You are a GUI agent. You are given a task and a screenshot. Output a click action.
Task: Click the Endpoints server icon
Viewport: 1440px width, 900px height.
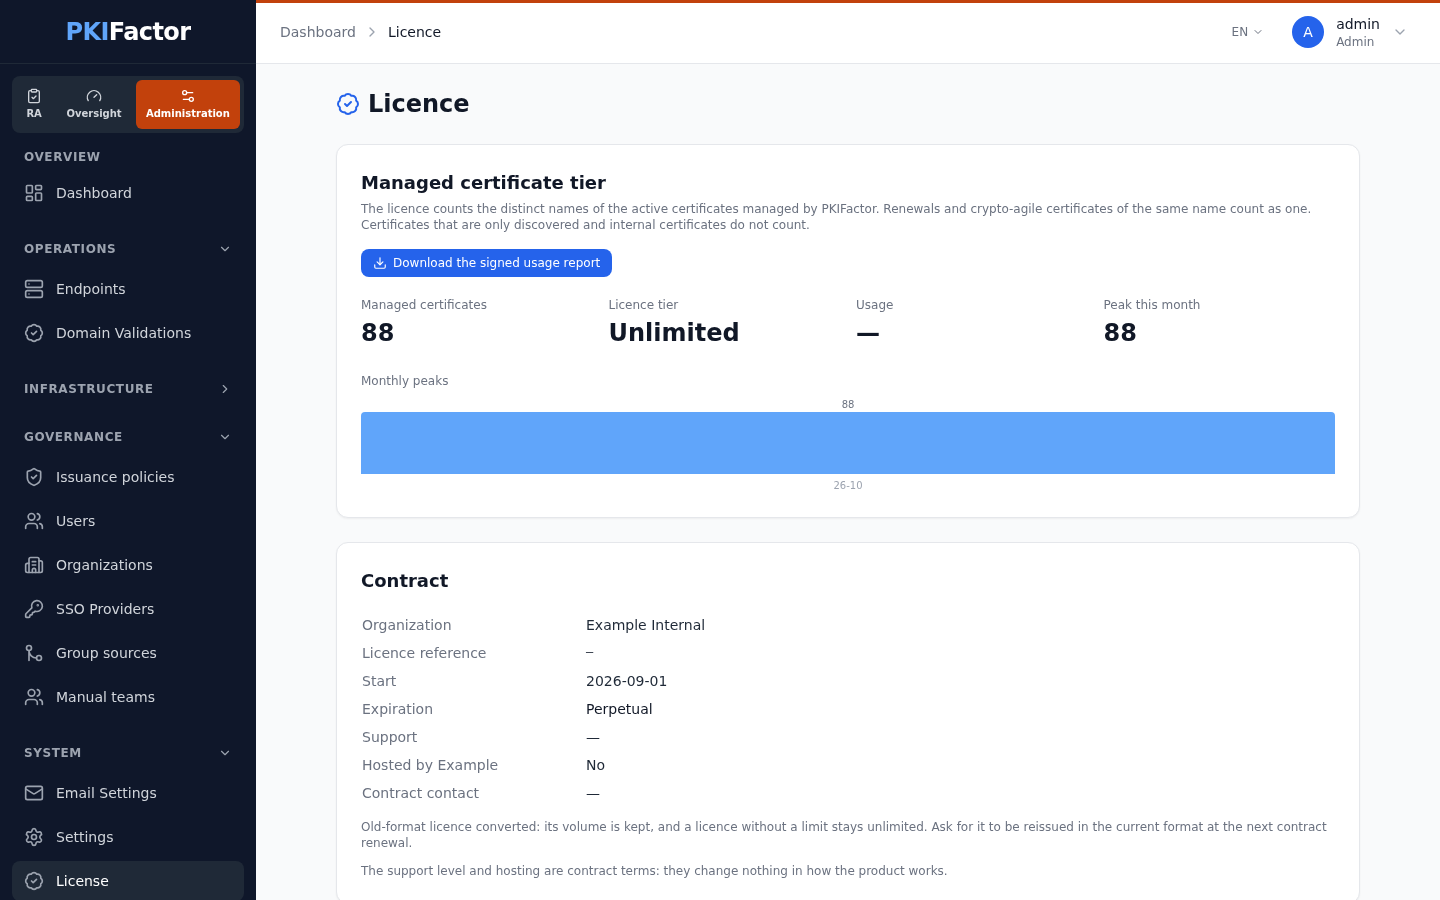coord(34,289)
